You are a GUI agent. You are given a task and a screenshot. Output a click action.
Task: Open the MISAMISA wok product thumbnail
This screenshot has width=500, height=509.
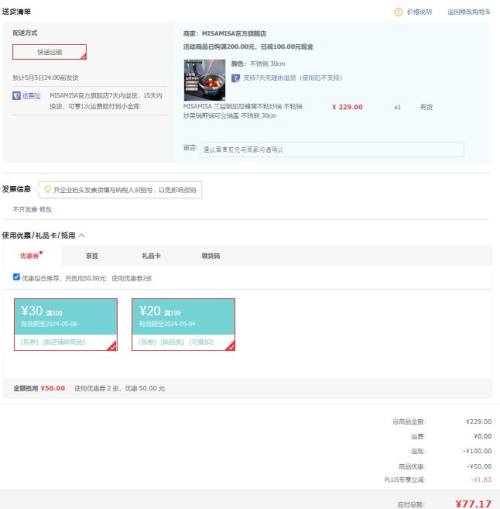205,80
